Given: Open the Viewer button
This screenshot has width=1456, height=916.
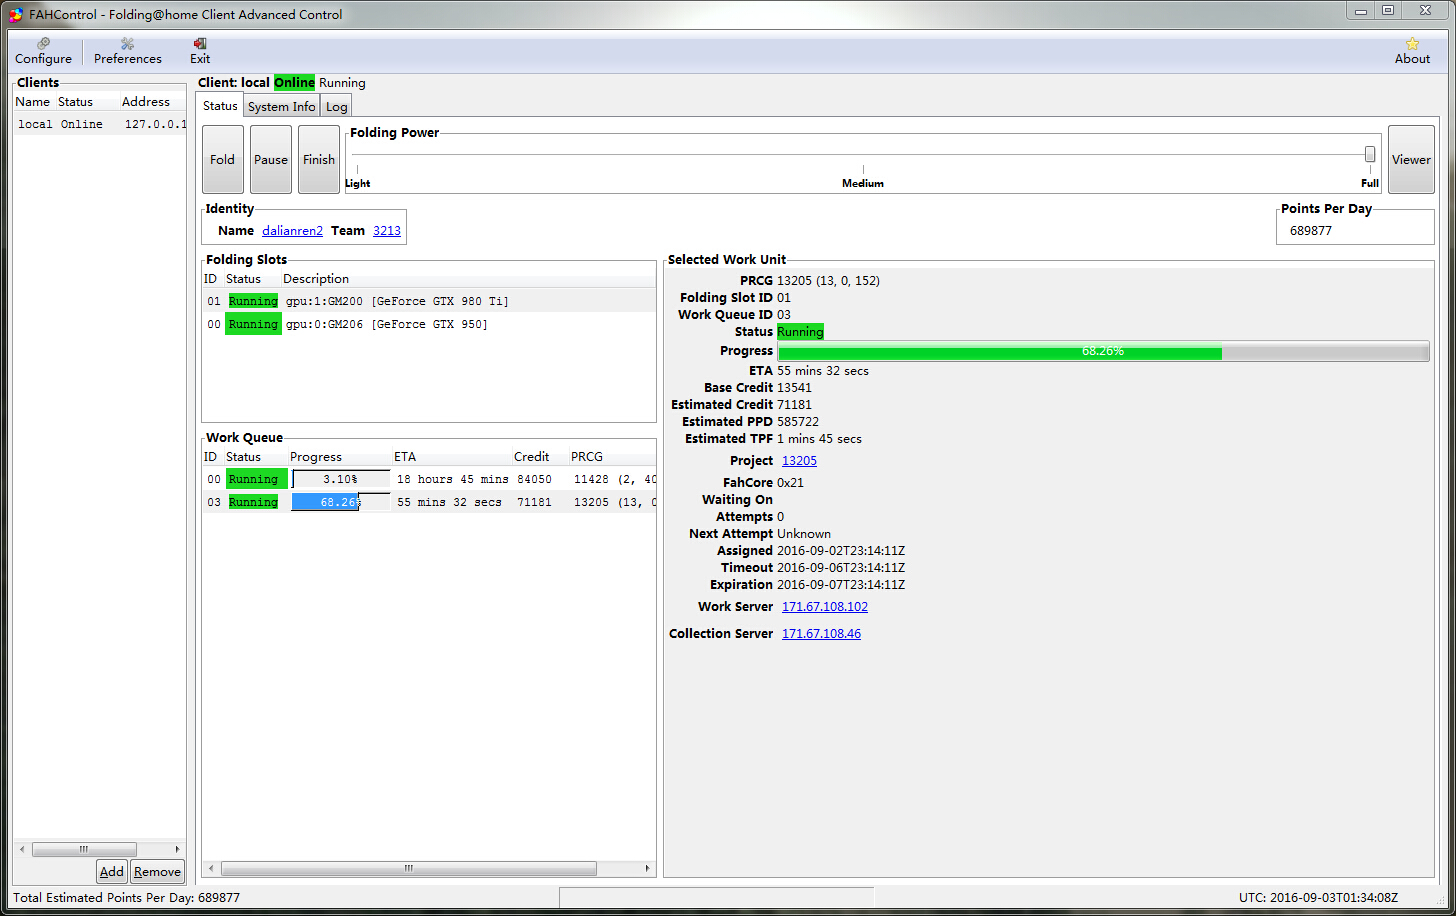Looking at the screenshot, I should point(1411,159).
